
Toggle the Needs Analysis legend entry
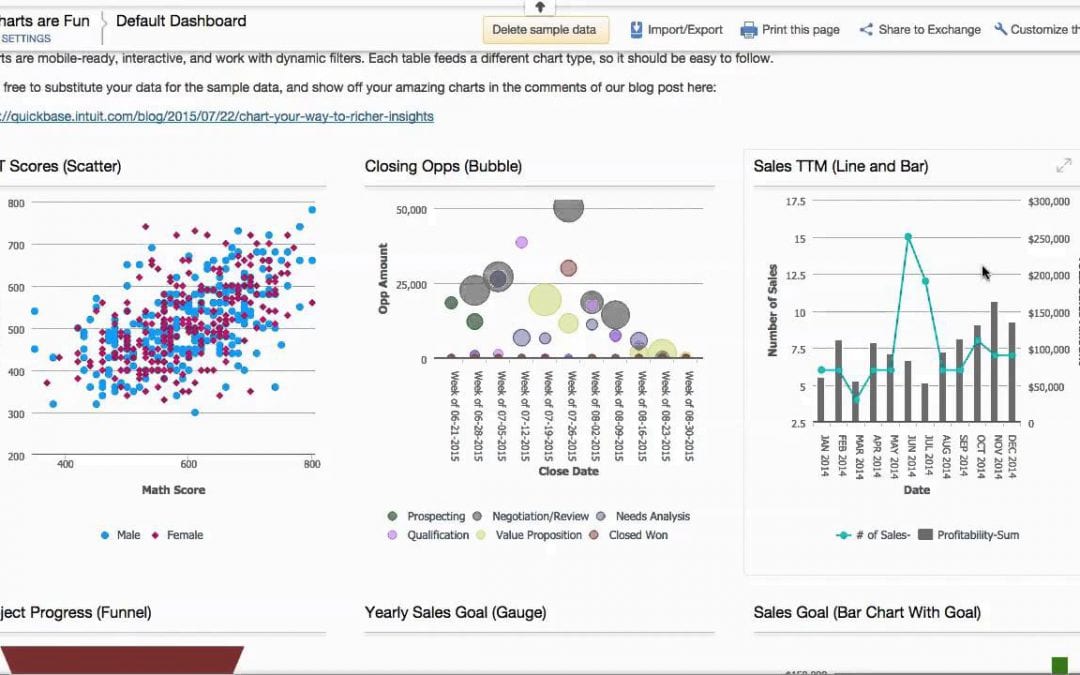(x=643, y=517)
